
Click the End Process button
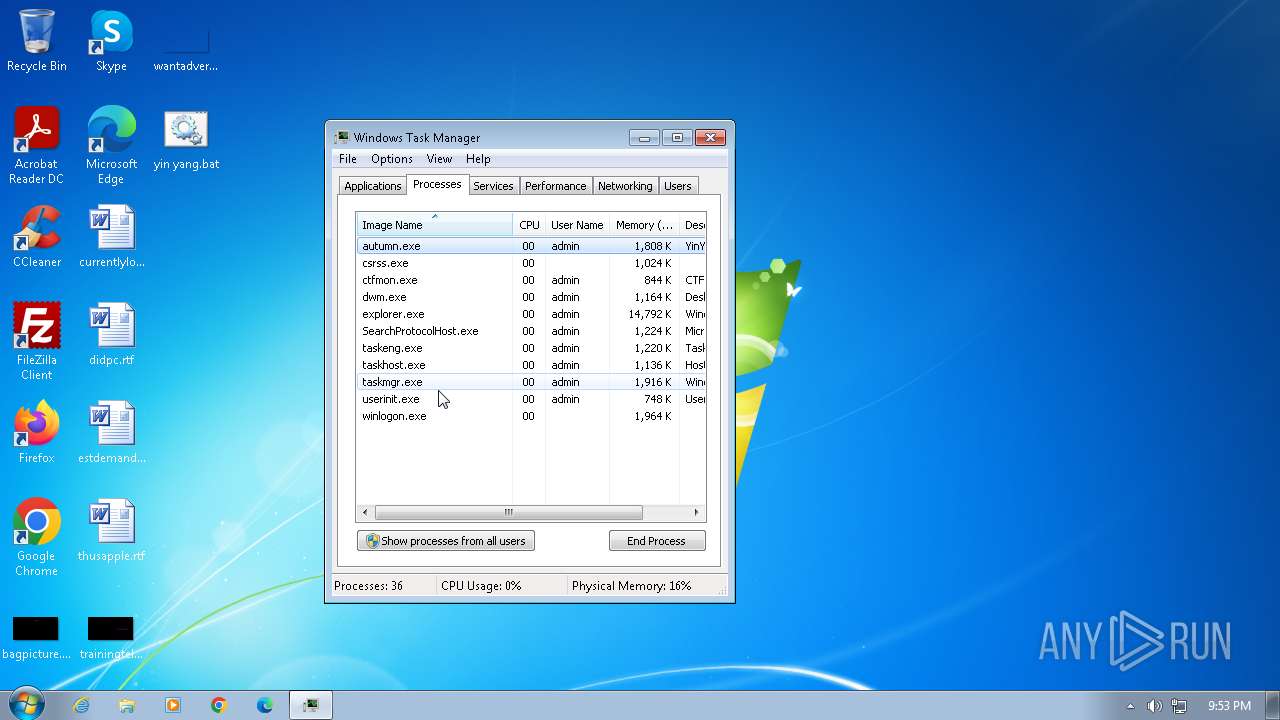coord(657,541)
